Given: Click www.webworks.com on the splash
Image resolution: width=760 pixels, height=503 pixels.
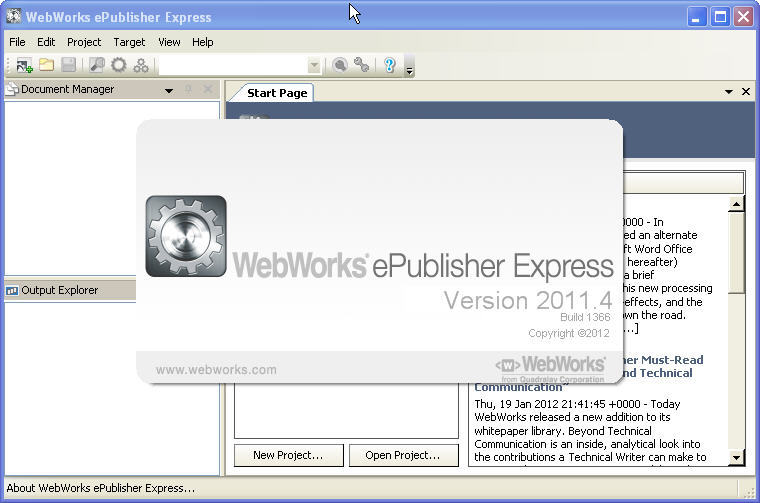Looking at the screenshot, I should [216, 370].
